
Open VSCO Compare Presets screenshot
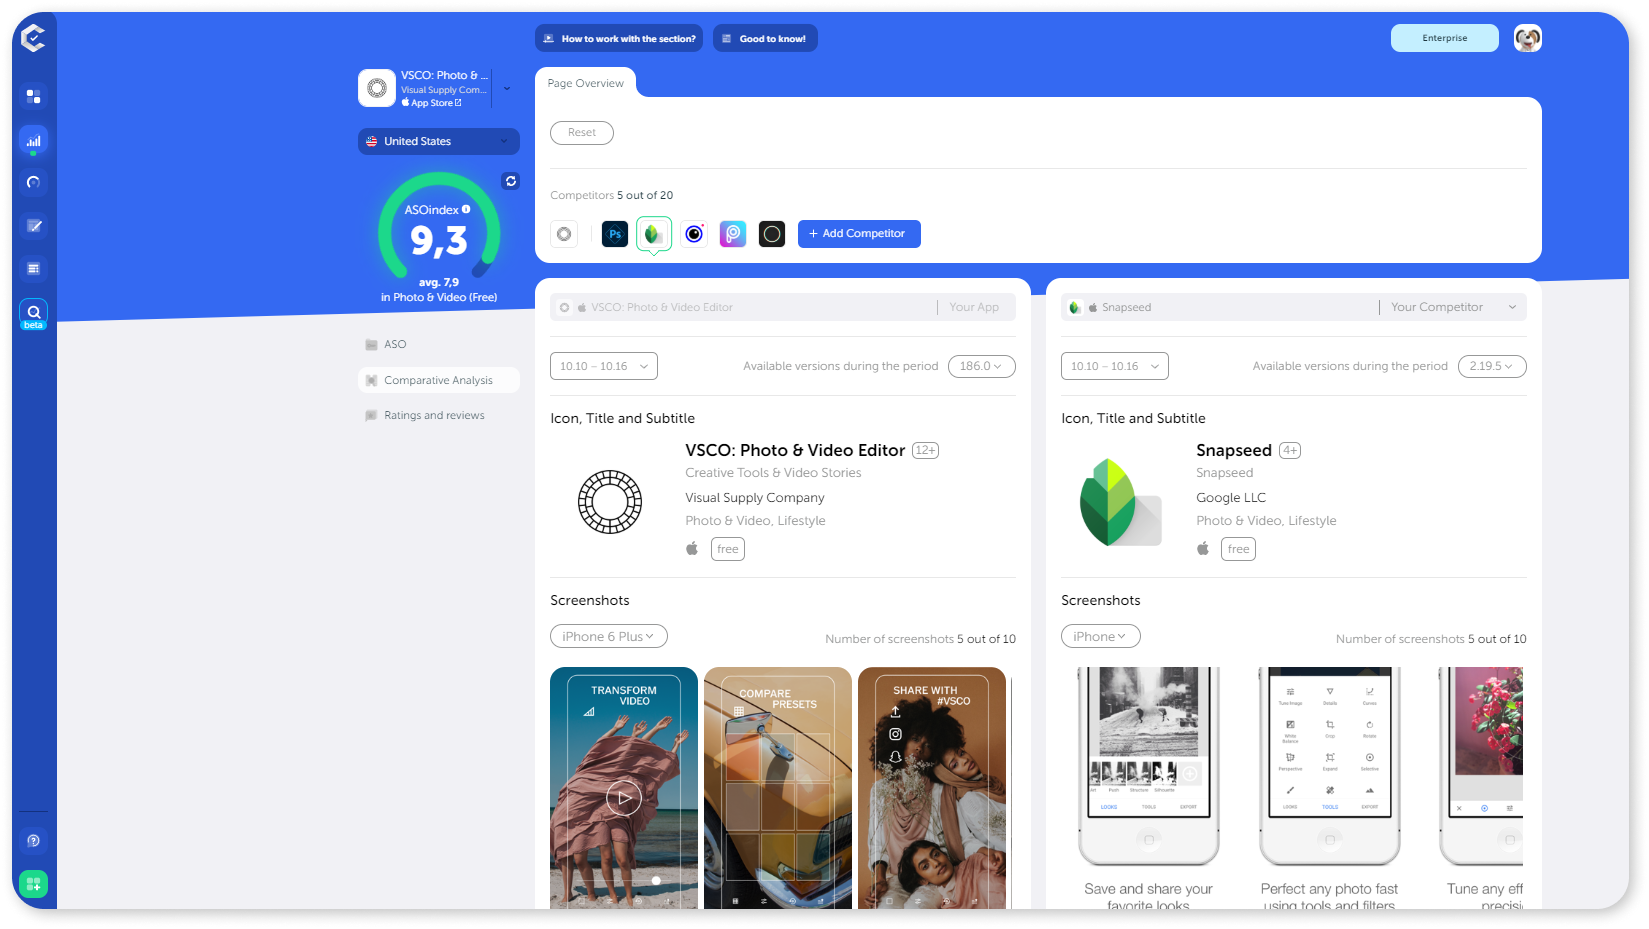(x=778, y=788)
